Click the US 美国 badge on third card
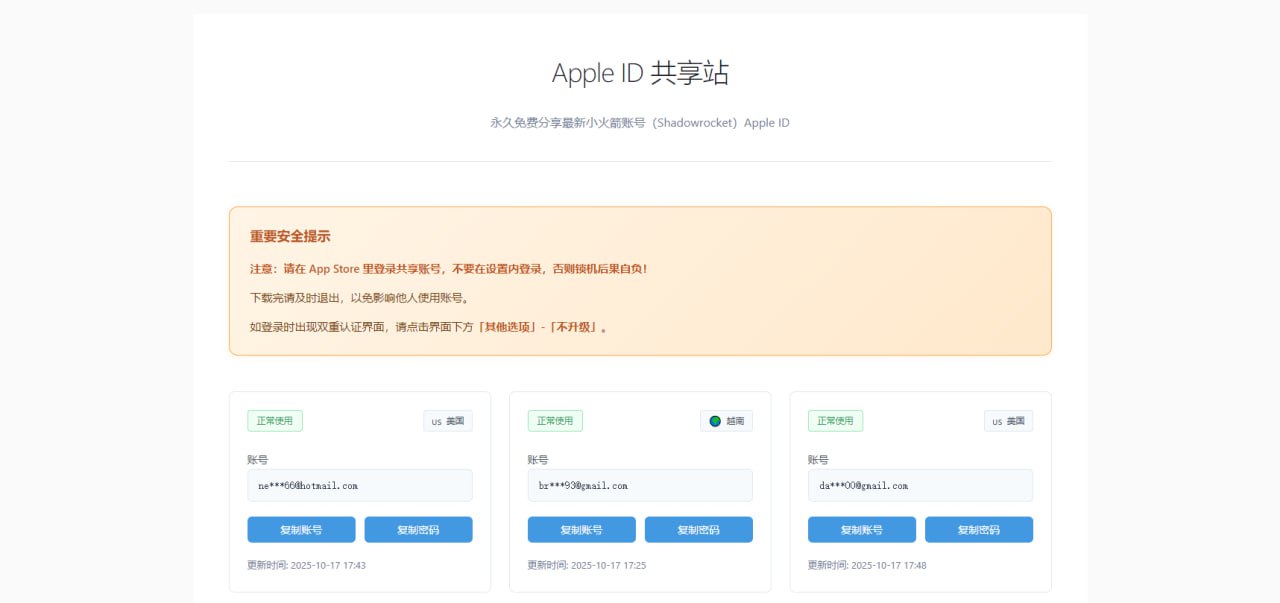Image resolution: width=1280 pixels, height=603 pixels. (1007, 420)
